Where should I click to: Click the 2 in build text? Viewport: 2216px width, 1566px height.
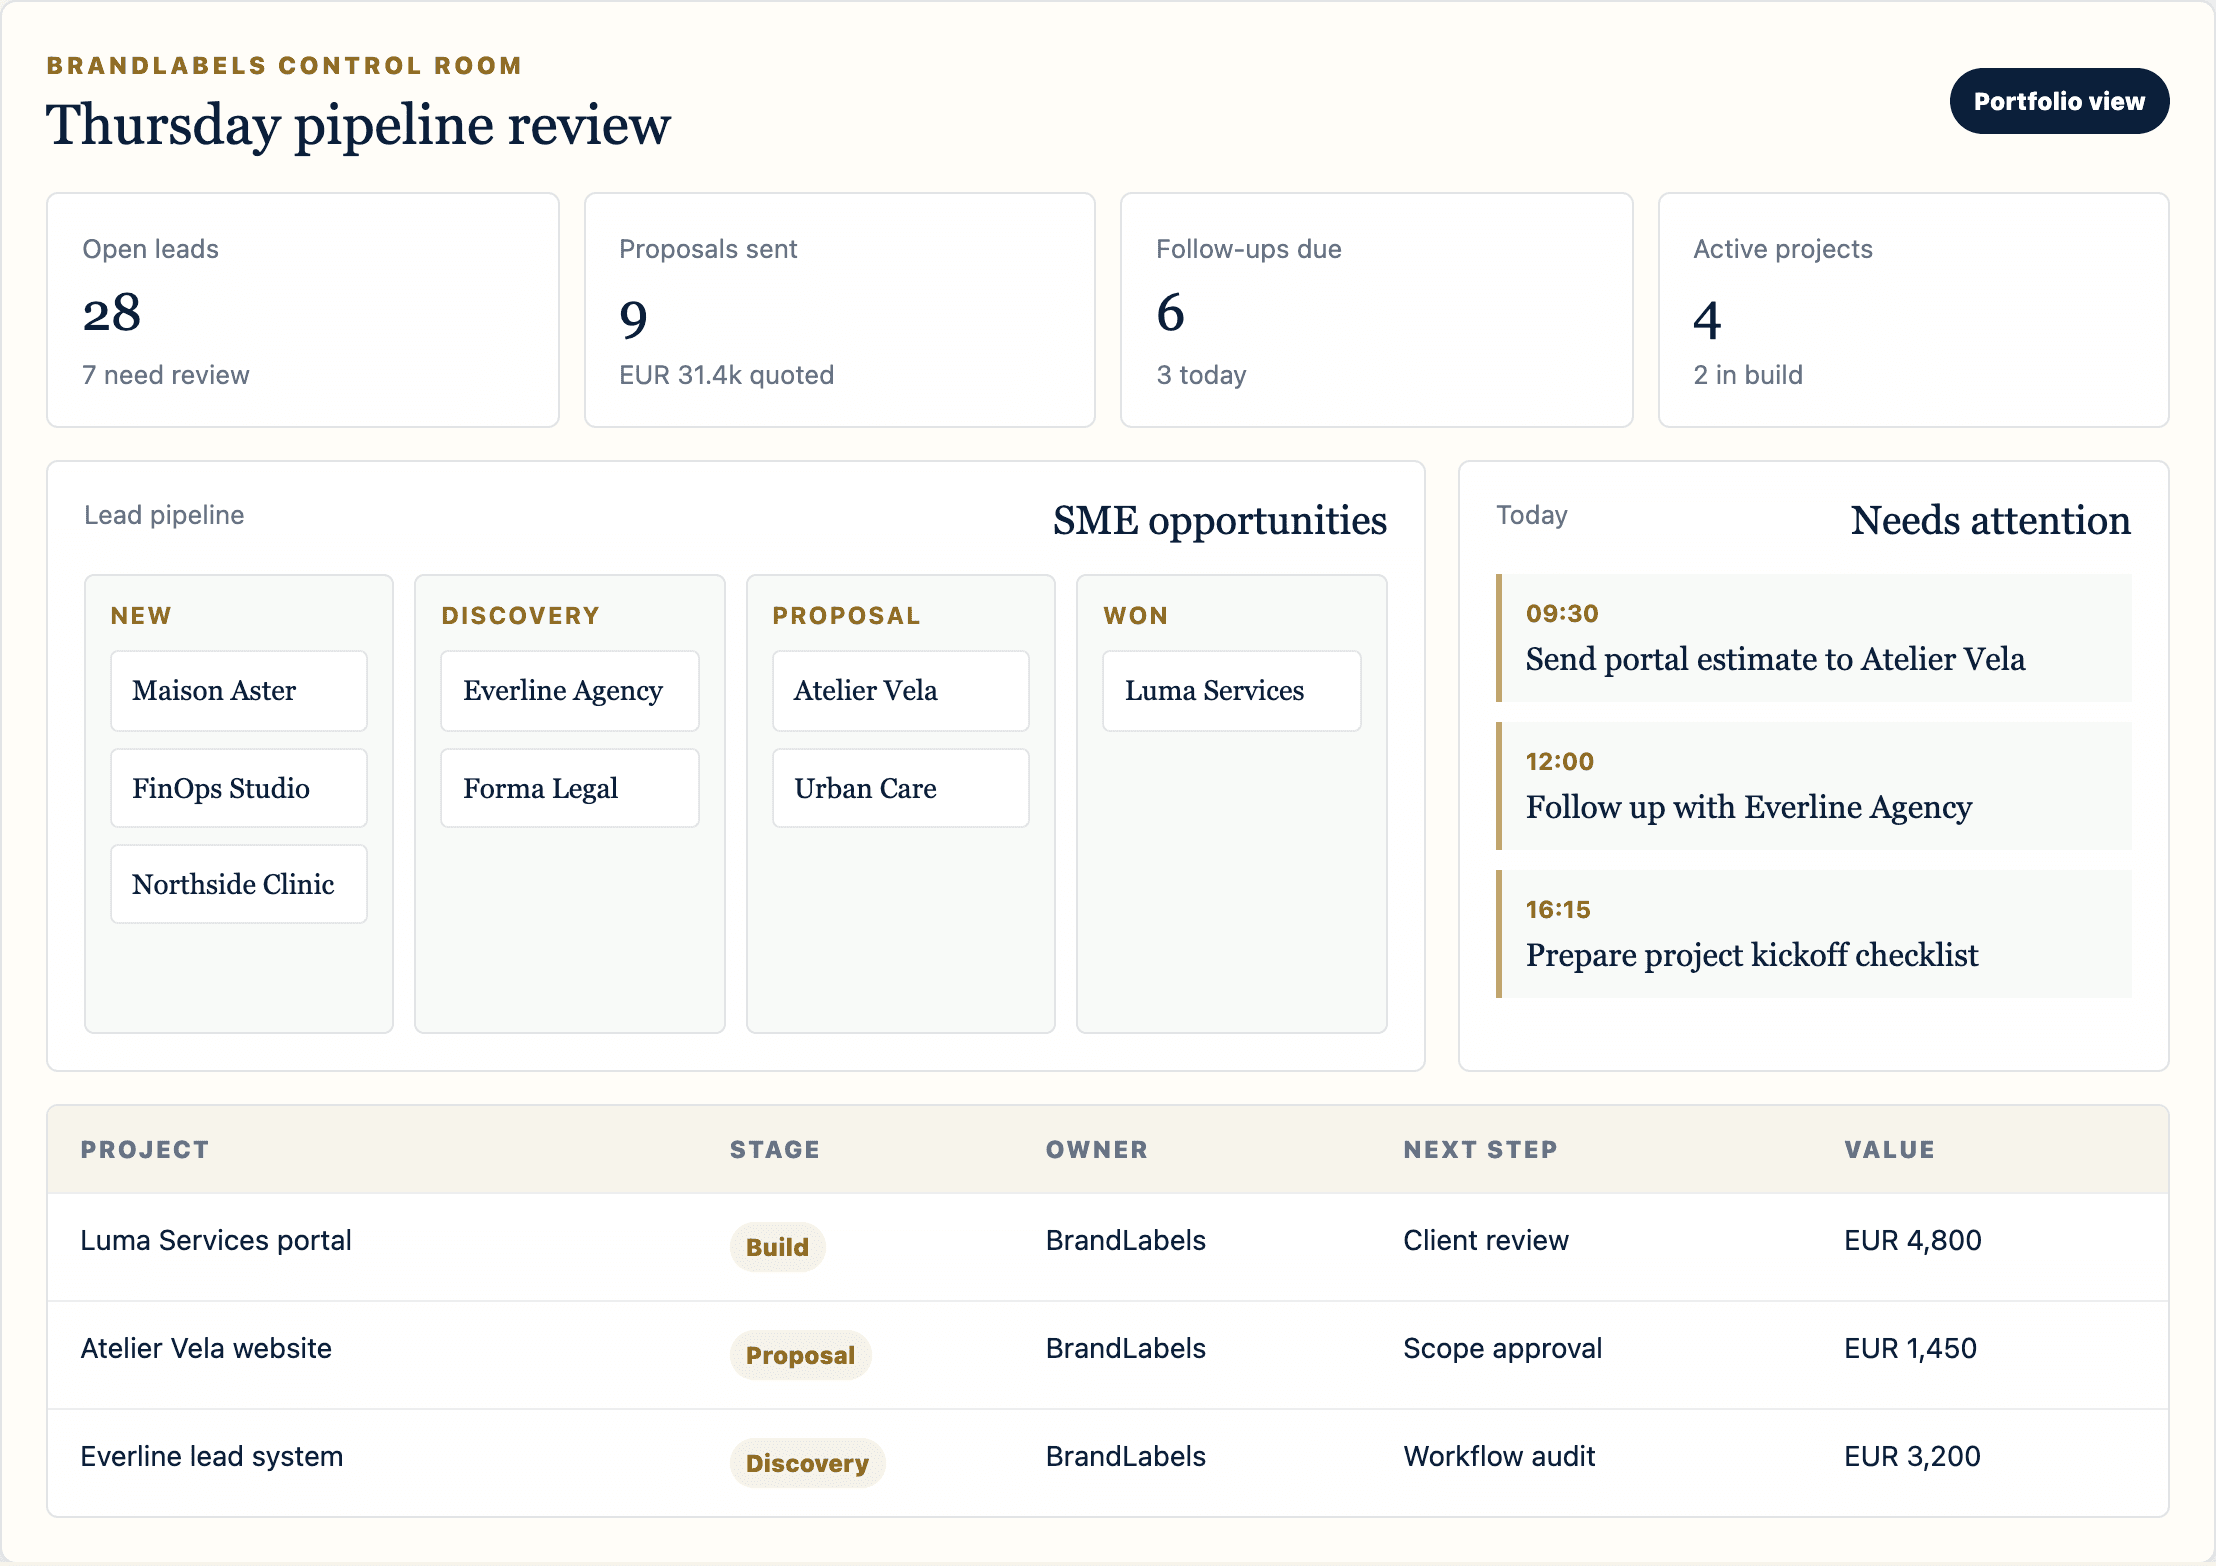(1749, 375)
